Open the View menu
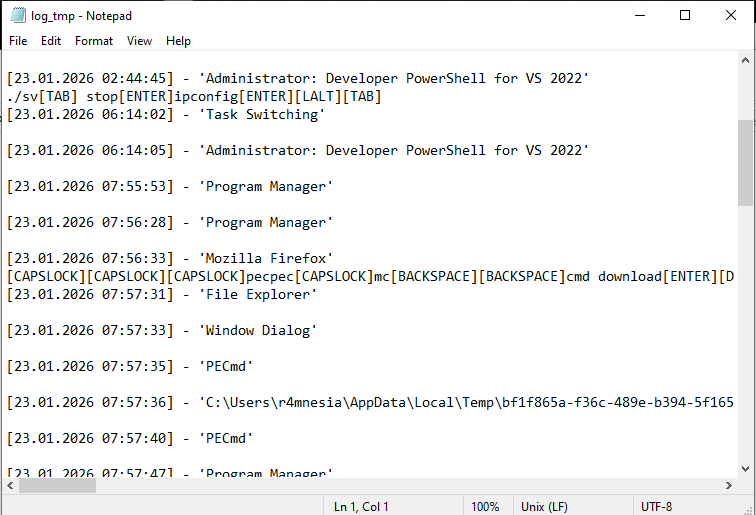The height and width of the screenshot is (515, 756). coord(140,41)
